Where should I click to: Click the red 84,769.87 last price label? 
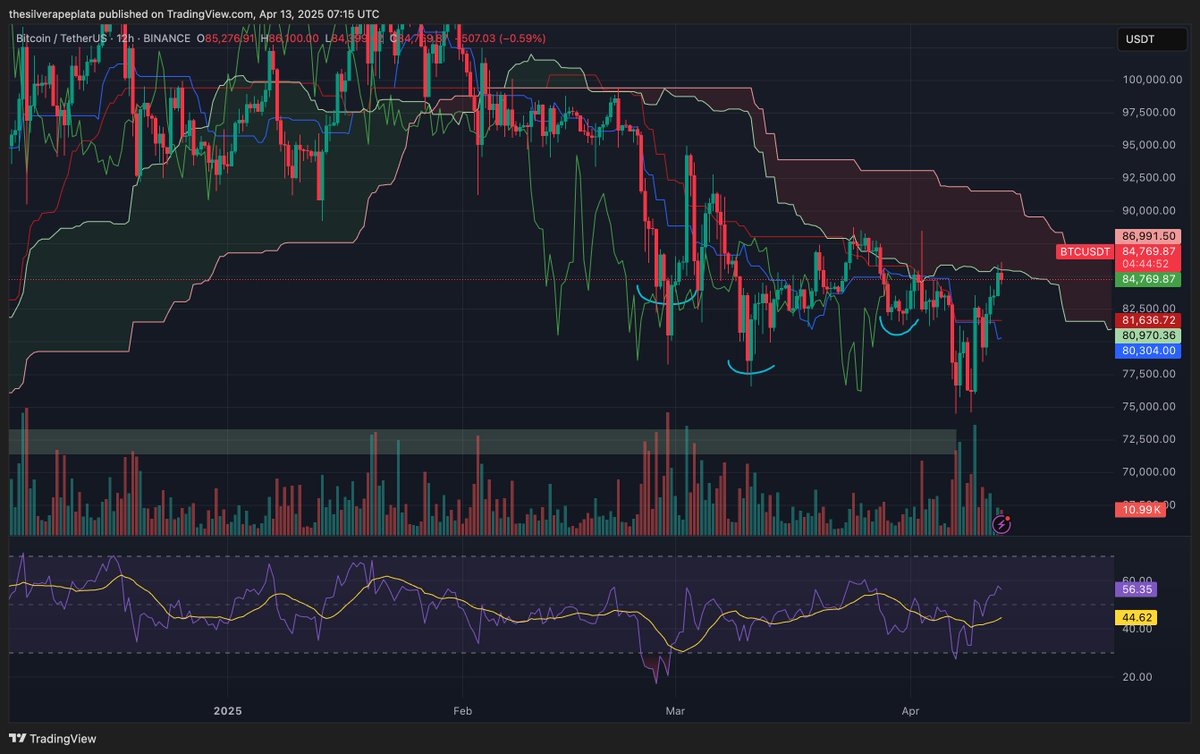1150,251
